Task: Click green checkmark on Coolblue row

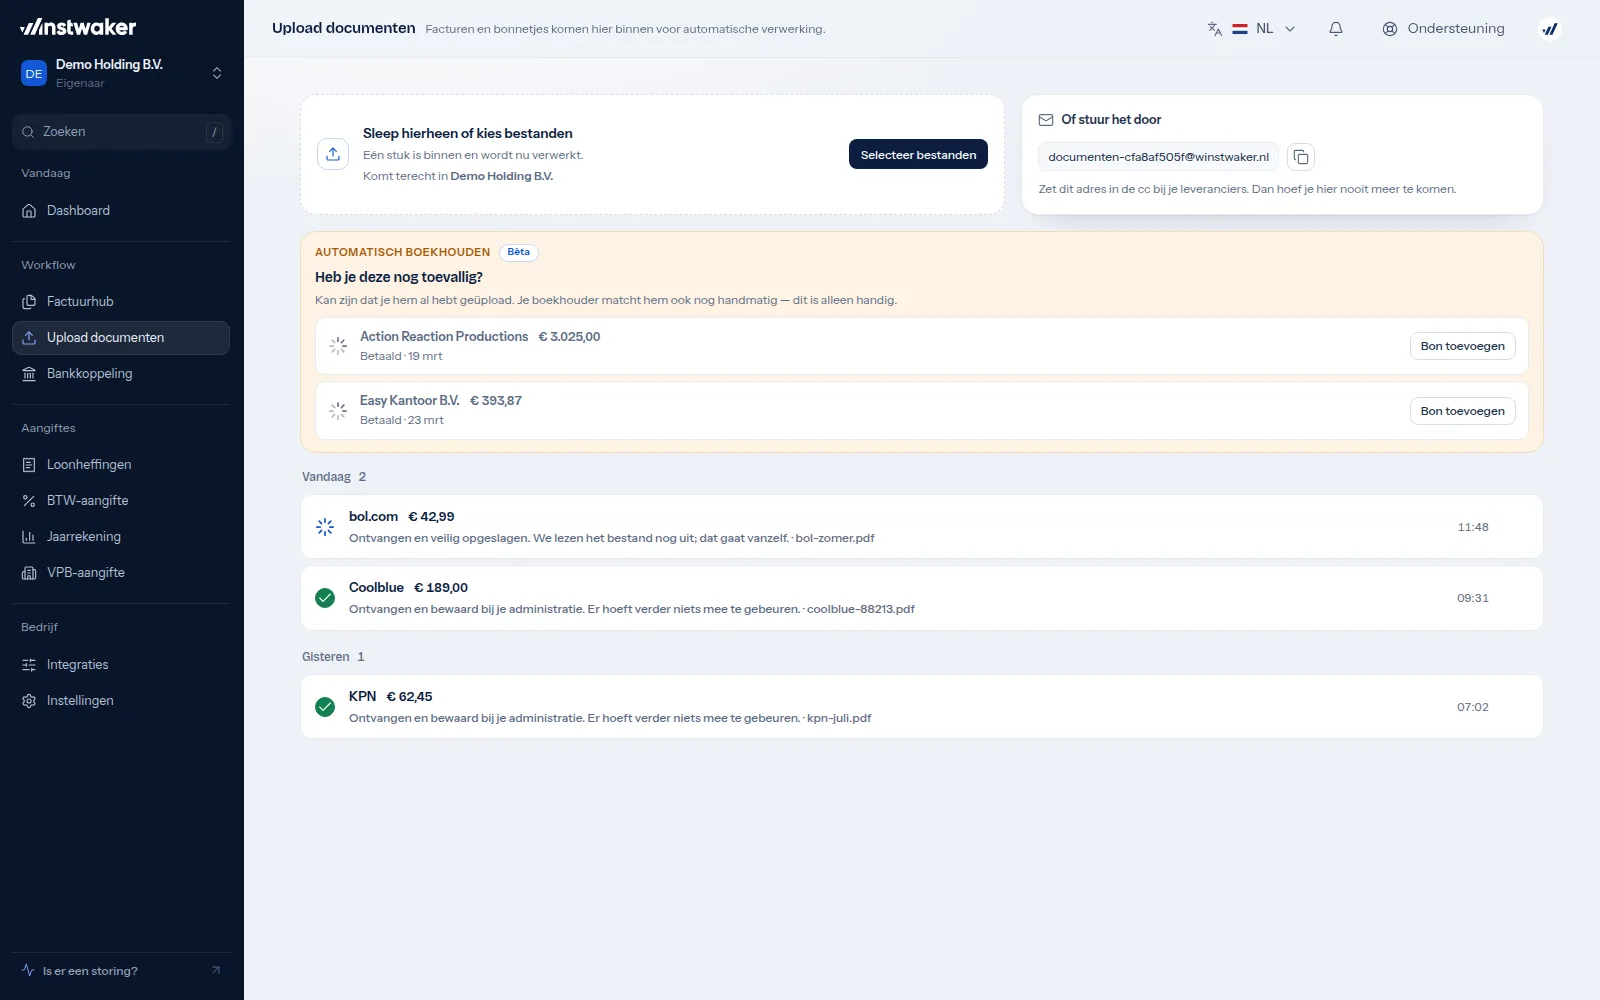Action: coord(325,598)
